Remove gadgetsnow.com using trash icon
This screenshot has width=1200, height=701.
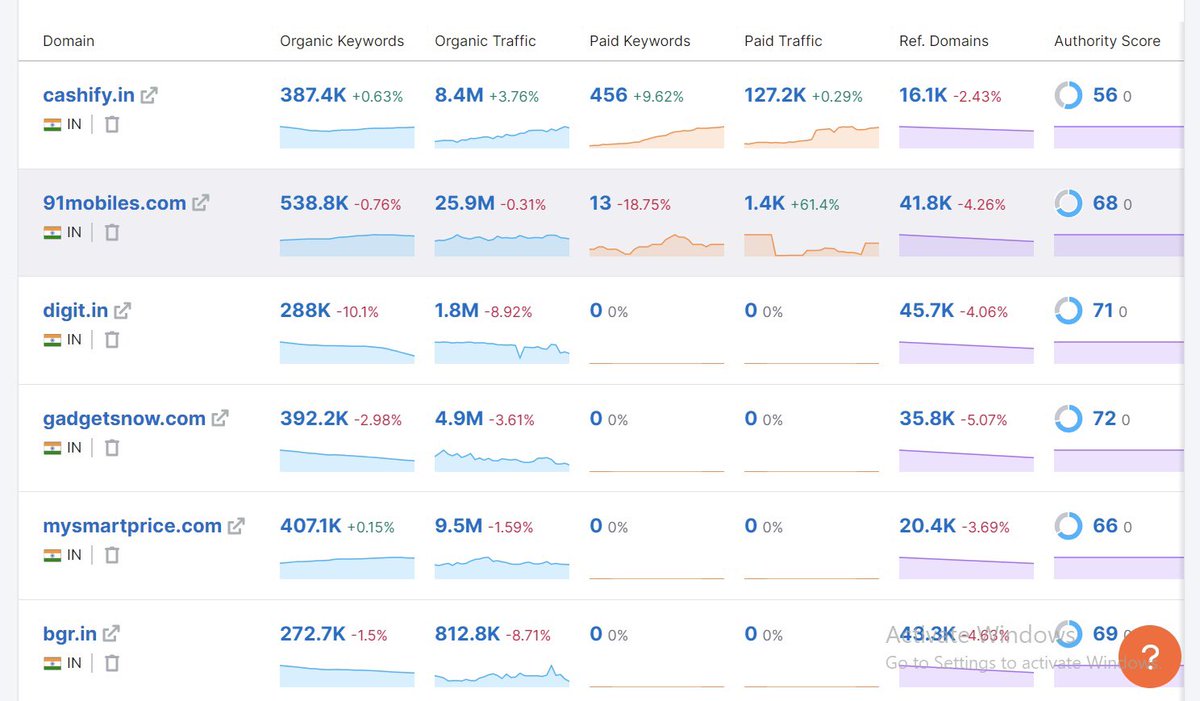[112, 448]
